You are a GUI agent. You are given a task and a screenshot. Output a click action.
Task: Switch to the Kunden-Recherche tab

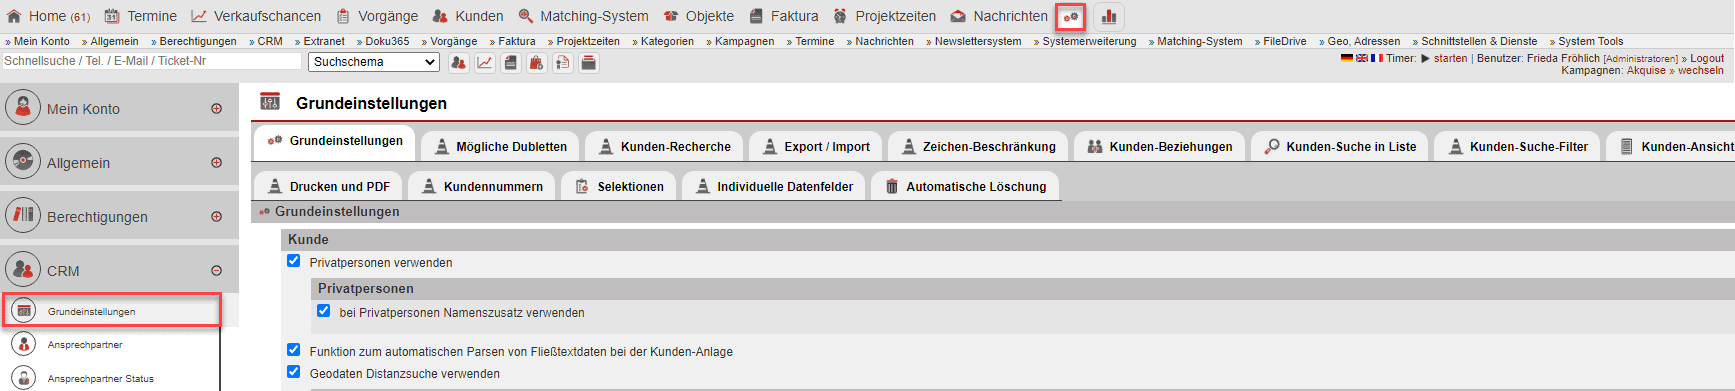[x=664, y=146]
